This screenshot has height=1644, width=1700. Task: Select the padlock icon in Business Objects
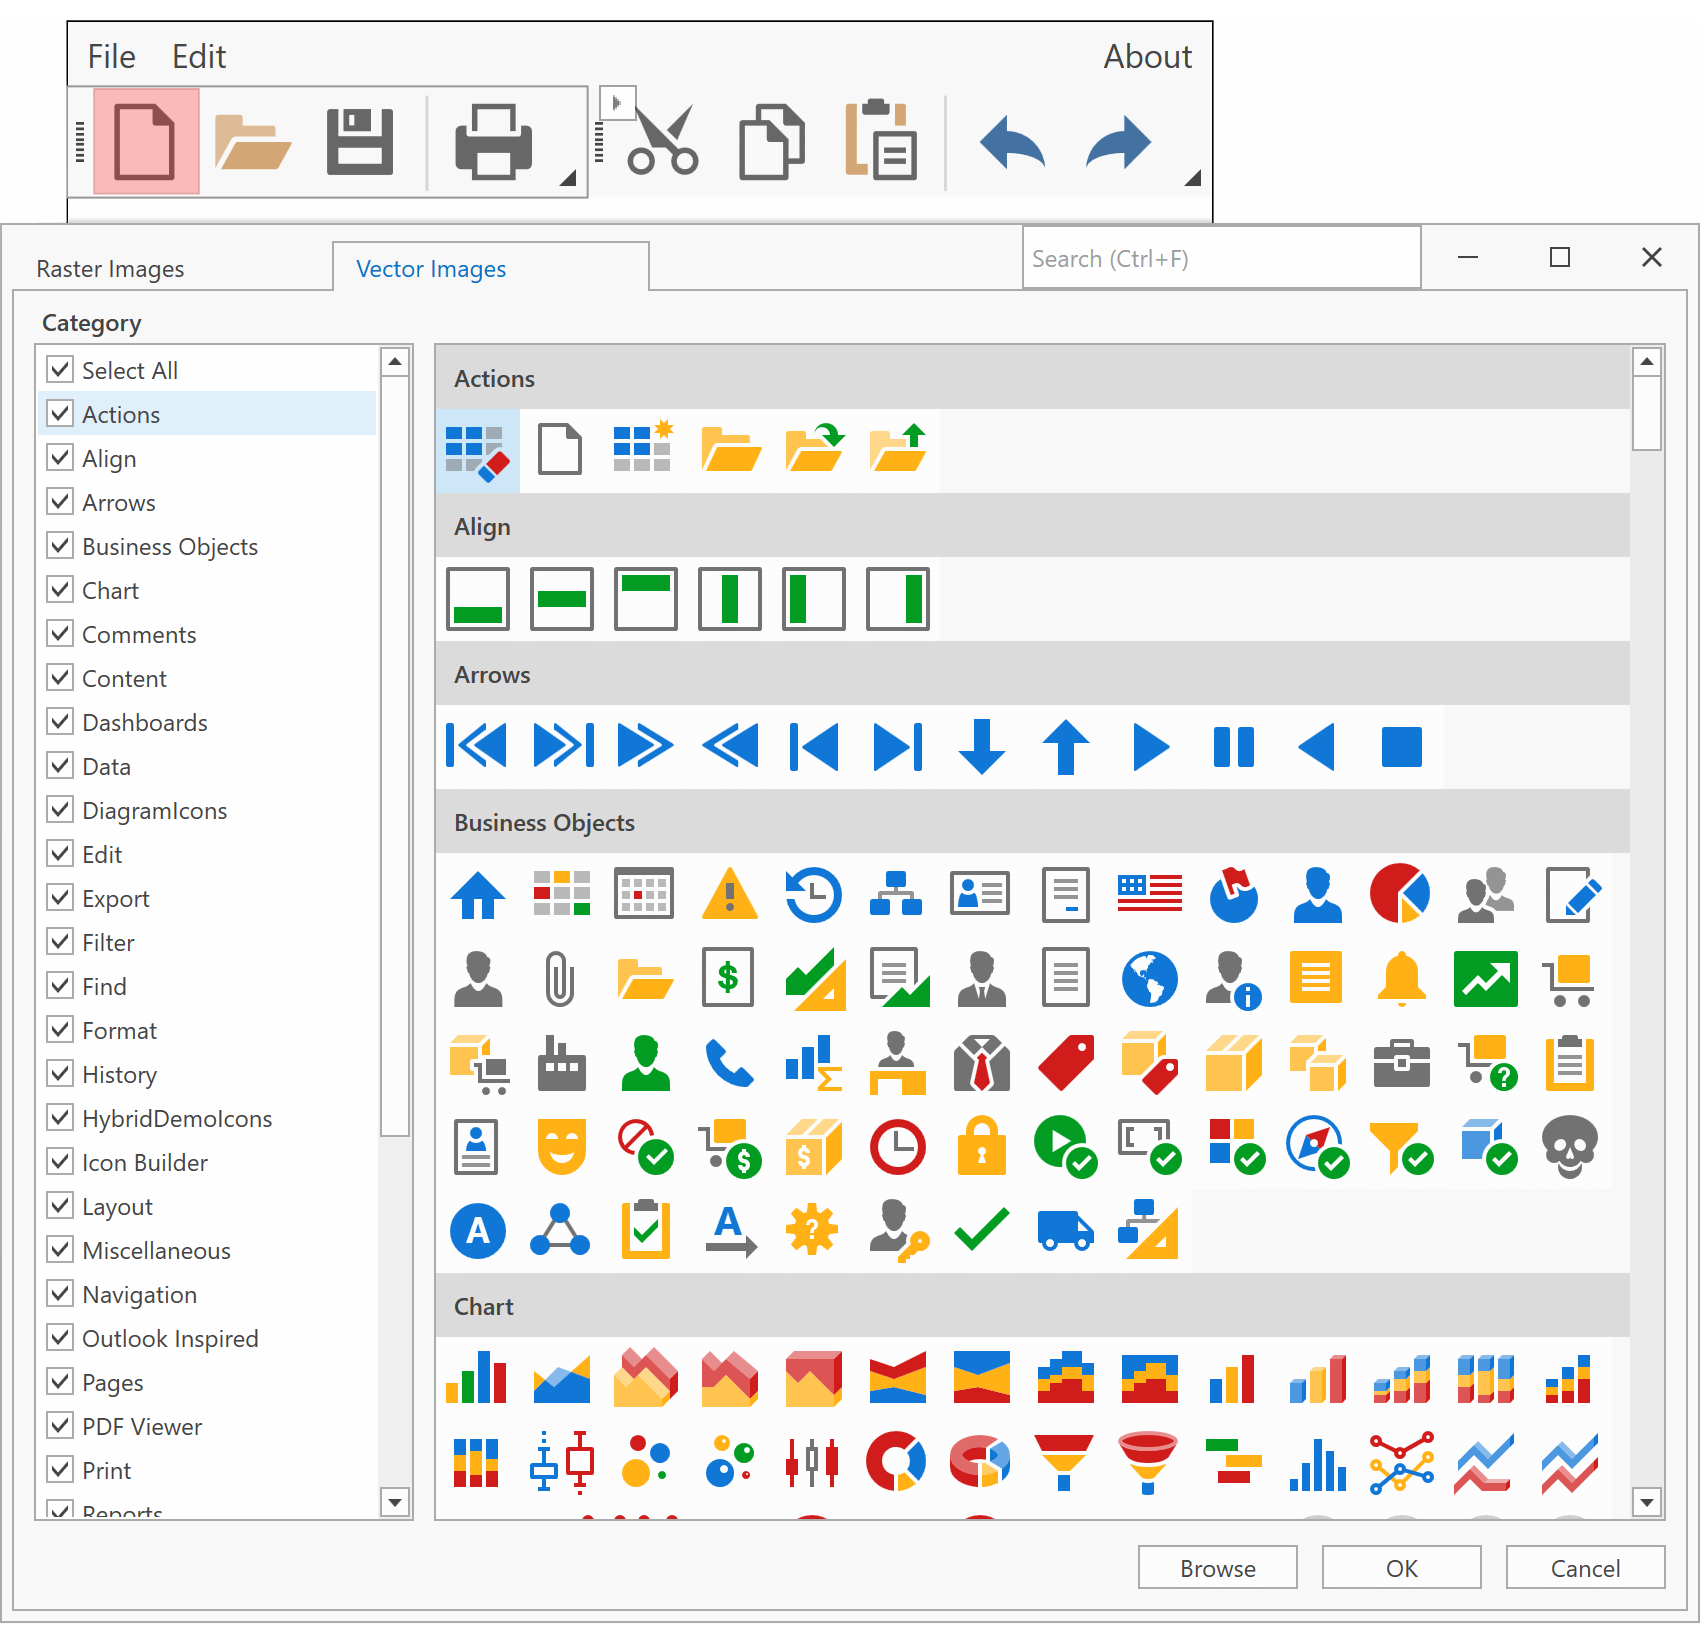click(x=981, y=1148)
